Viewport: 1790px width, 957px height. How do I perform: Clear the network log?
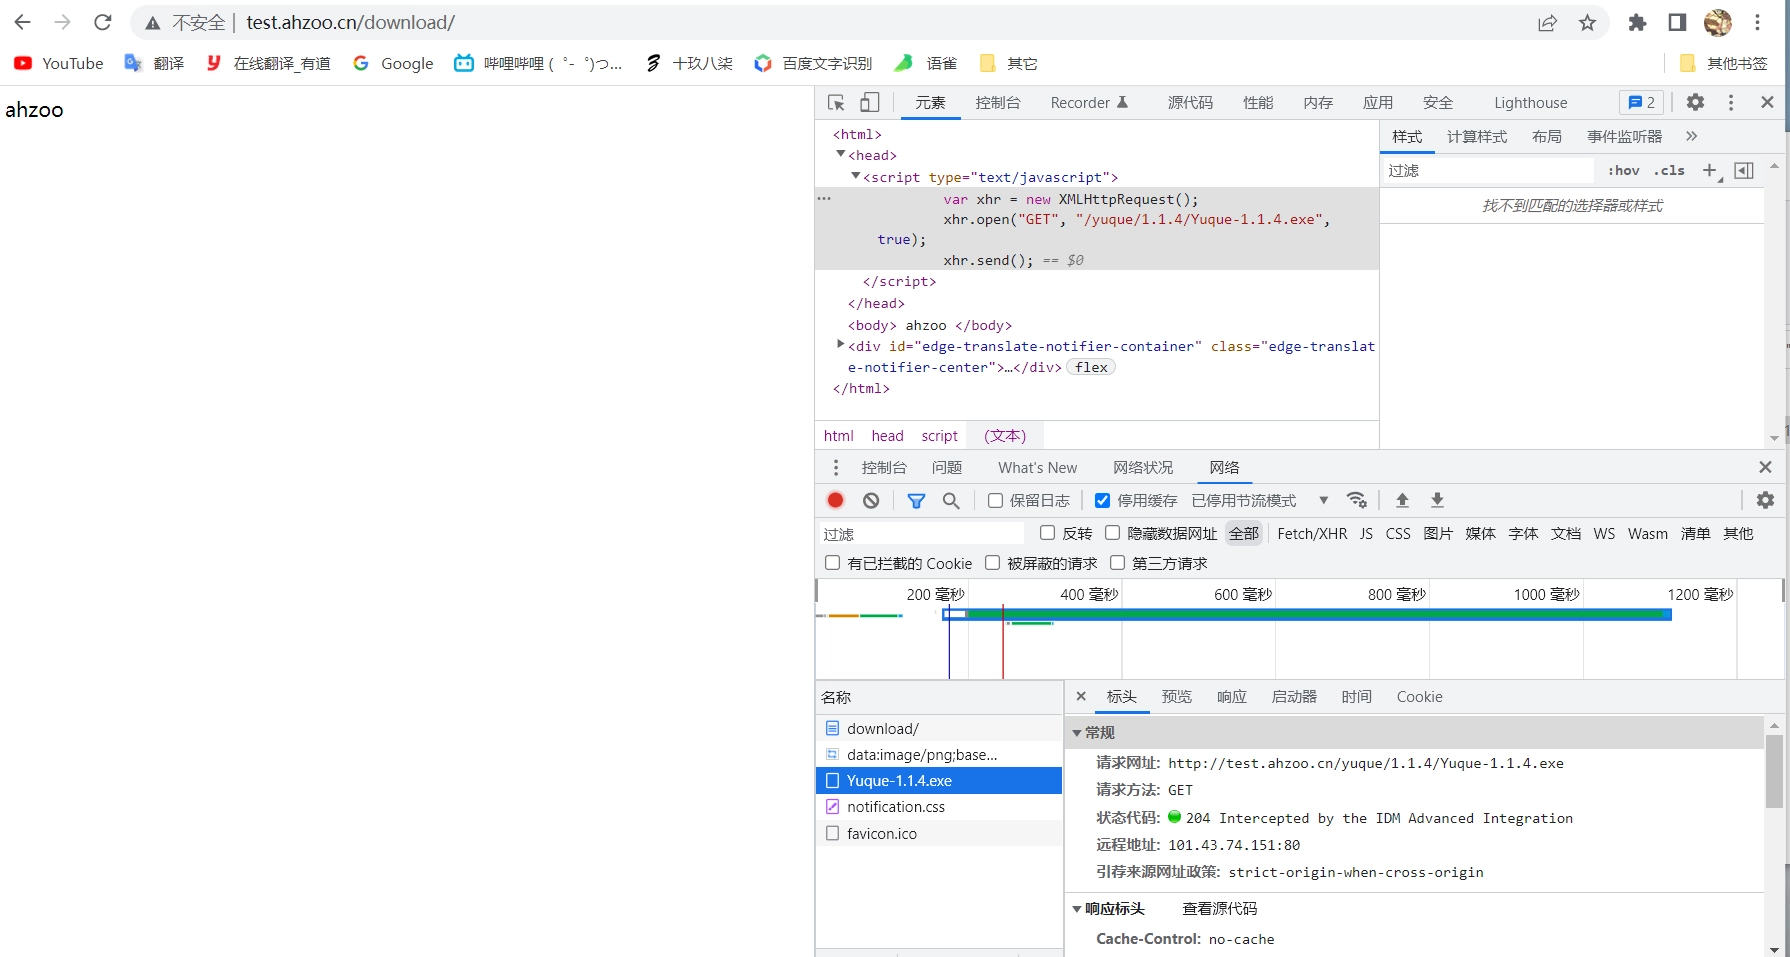(871, 500)
